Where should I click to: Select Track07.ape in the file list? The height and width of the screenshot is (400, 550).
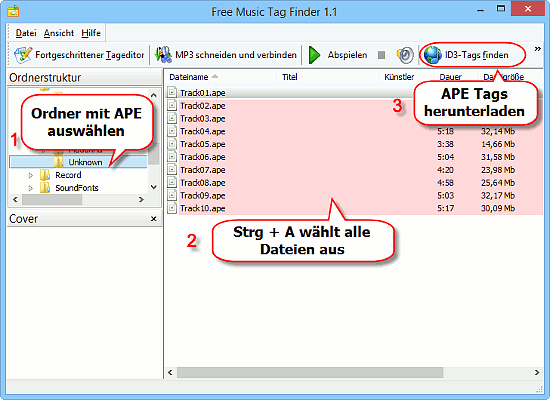pyautogui.click(x=203, y=170)
